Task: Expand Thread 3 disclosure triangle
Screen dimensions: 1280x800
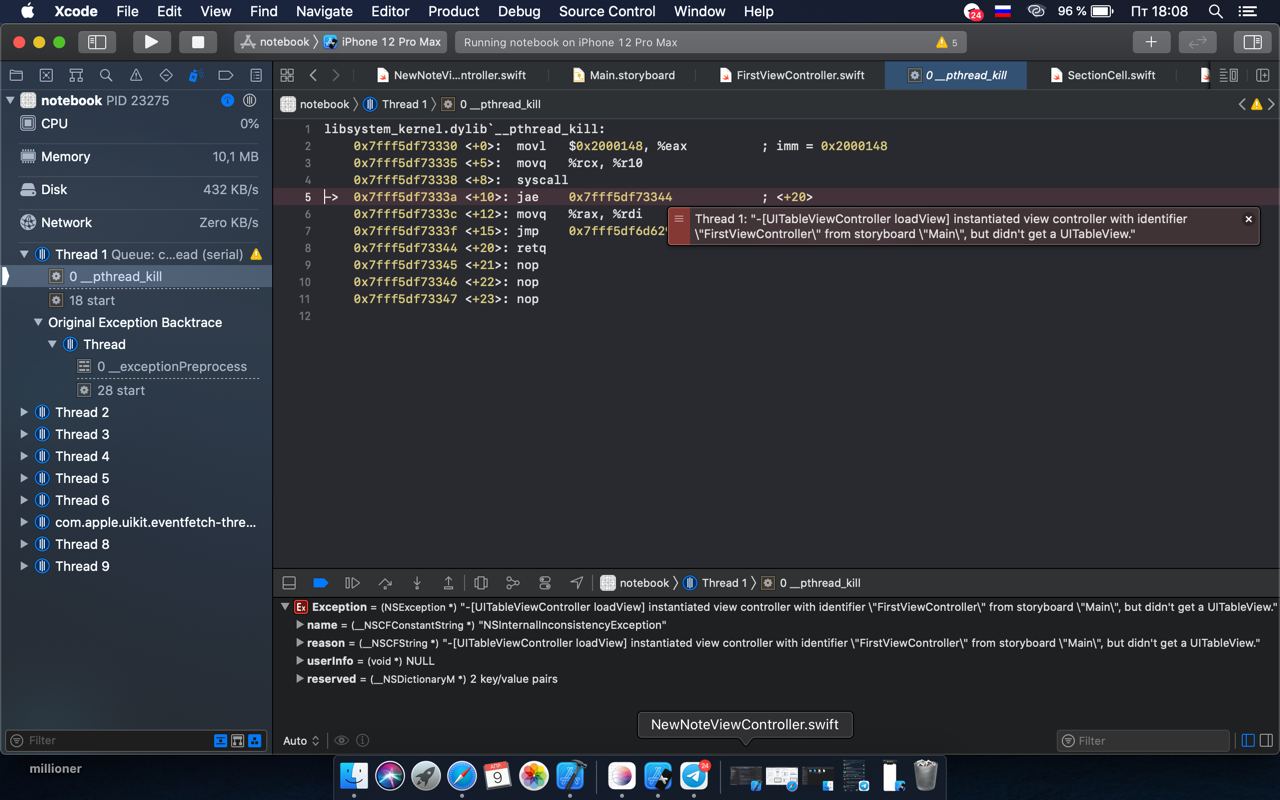Action: 24,434
